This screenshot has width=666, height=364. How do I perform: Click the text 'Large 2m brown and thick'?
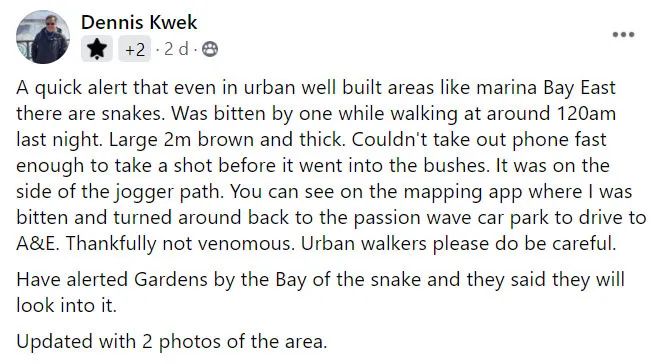226,140
